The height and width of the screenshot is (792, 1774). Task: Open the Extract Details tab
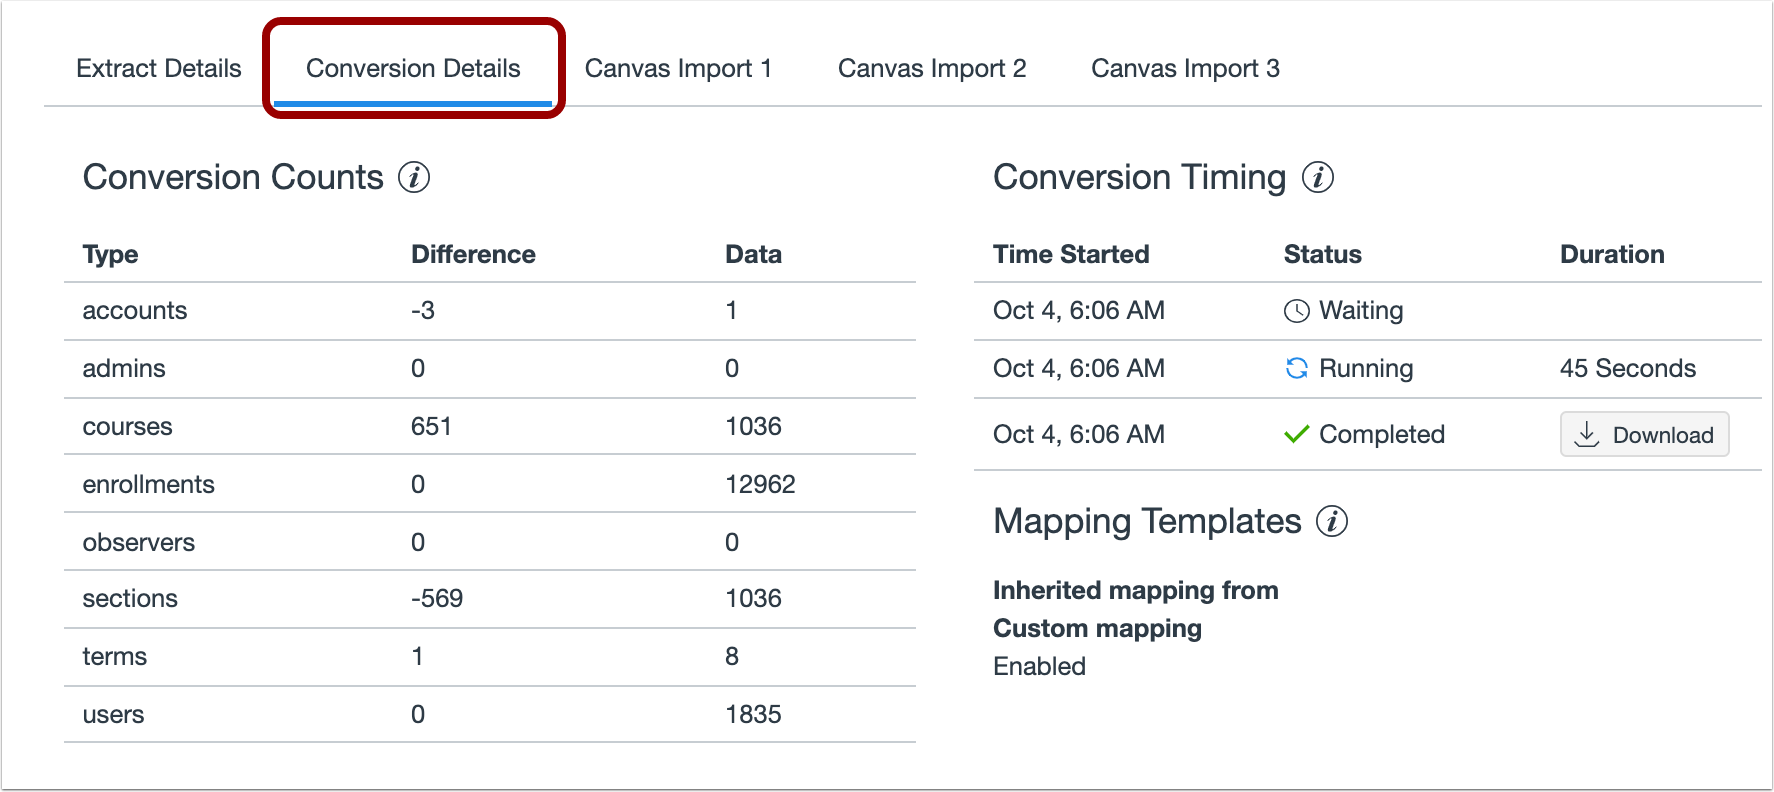pyautogui.click(x=159, y=68)
